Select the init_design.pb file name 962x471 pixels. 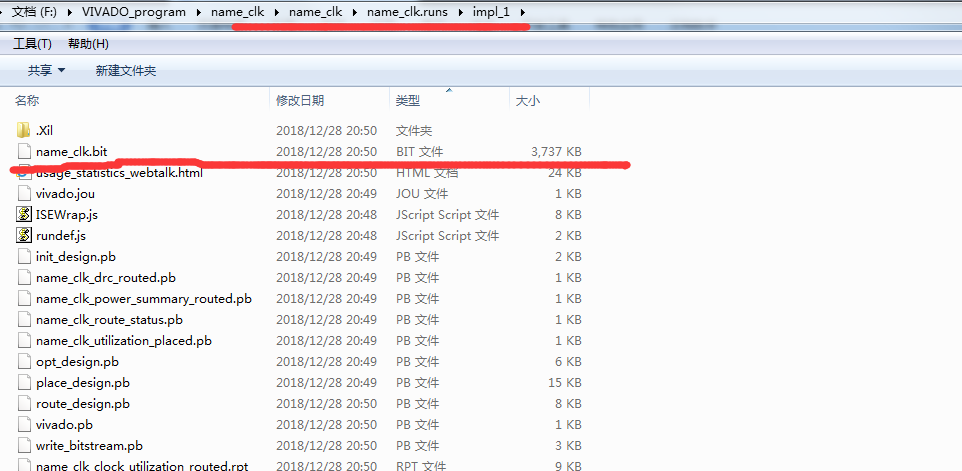[x=75, y=256]
